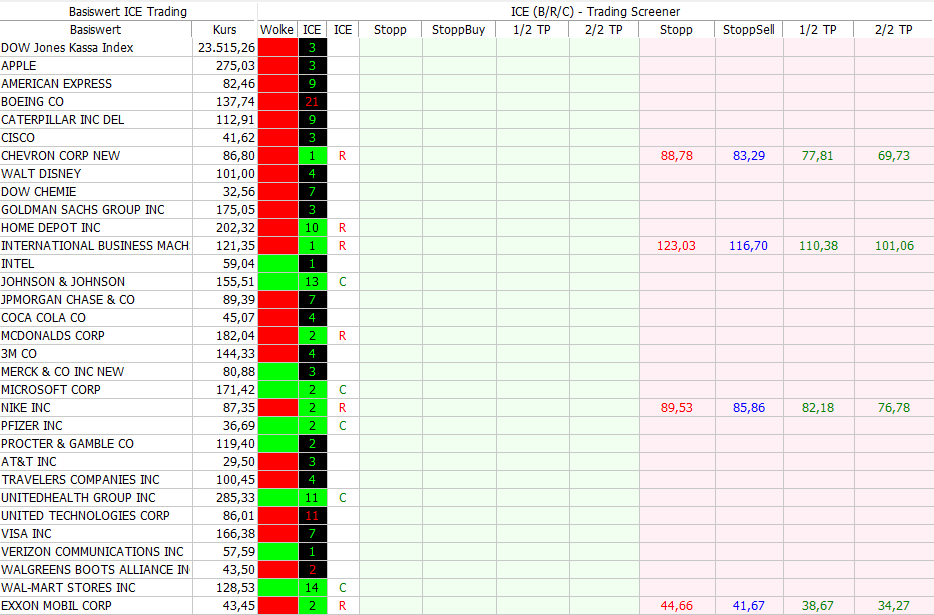
Task: Select MICROSOFT CORP entry
Action: (51, 390)
